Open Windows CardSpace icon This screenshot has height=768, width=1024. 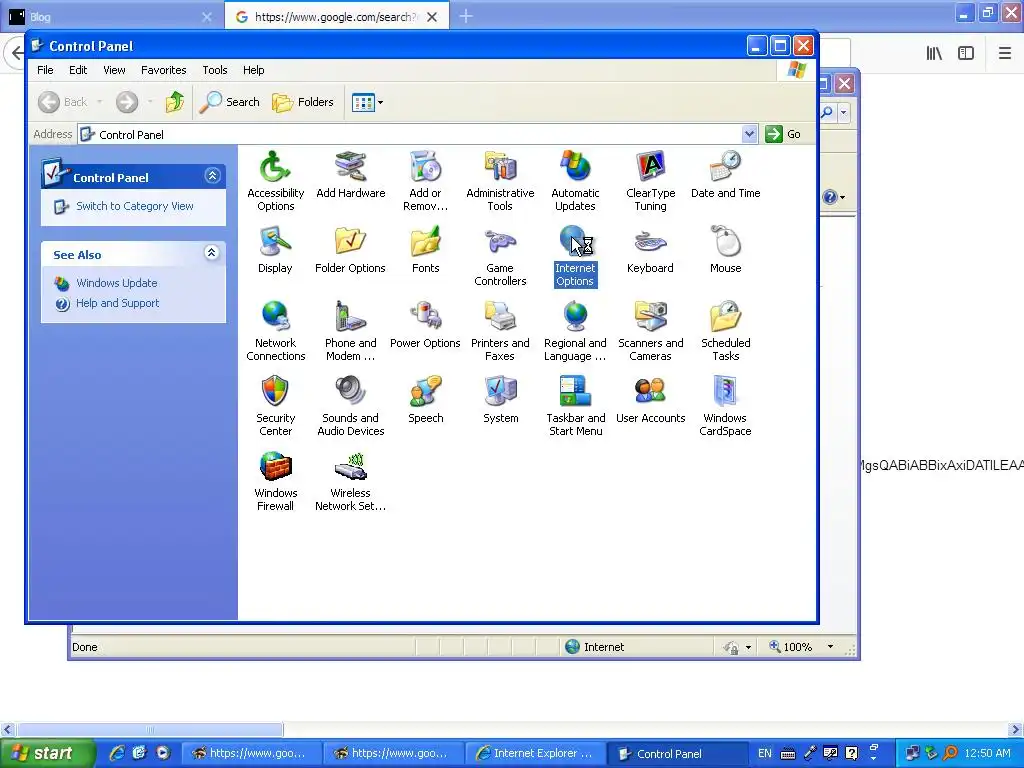pyautogui.click(x=725, y=406)
